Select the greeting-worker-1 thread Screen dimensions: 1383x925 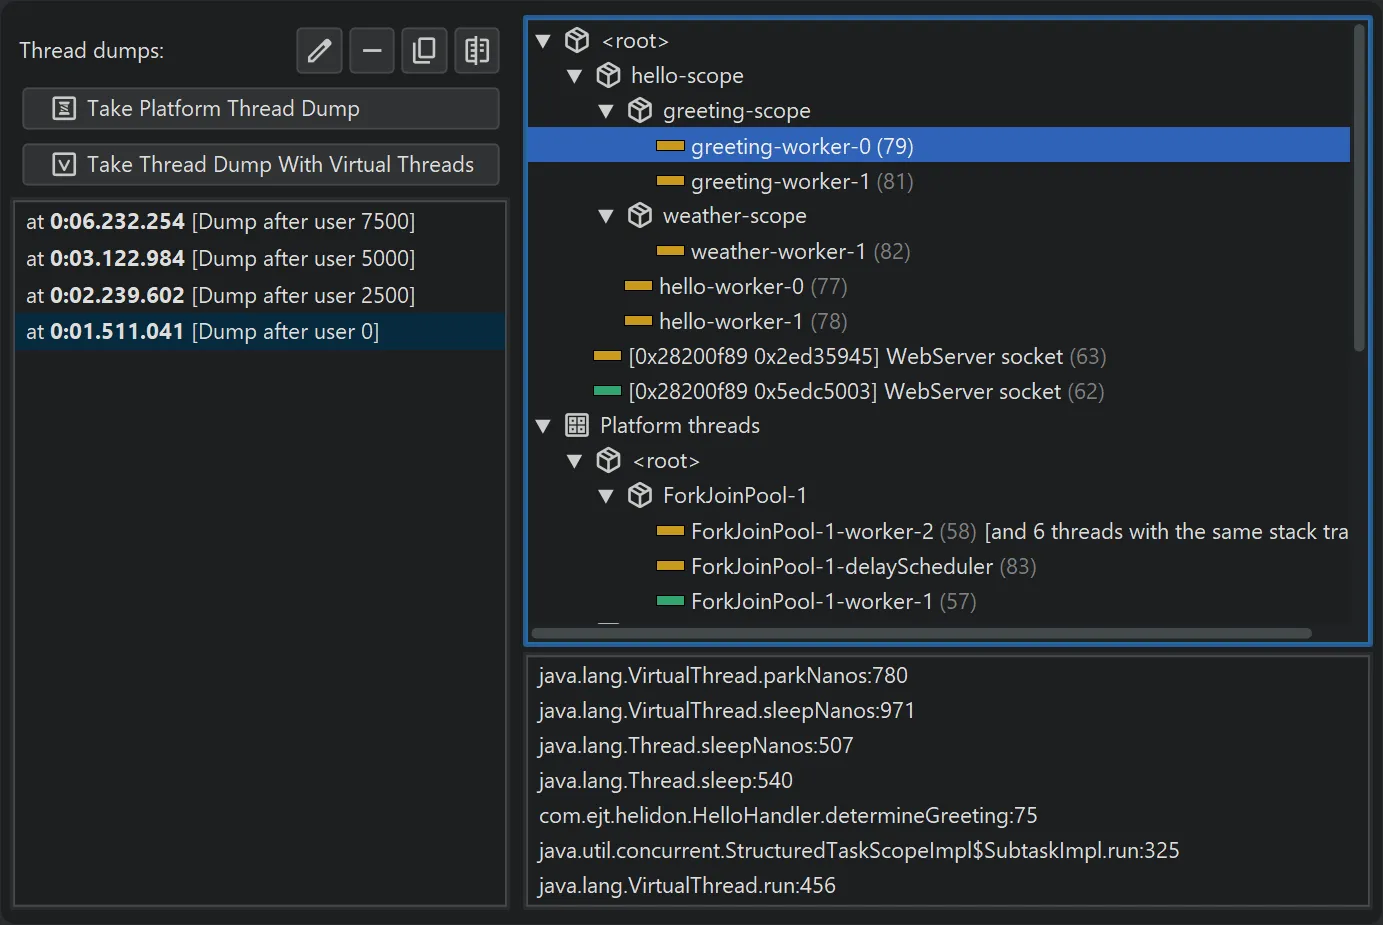click(798, 181)
